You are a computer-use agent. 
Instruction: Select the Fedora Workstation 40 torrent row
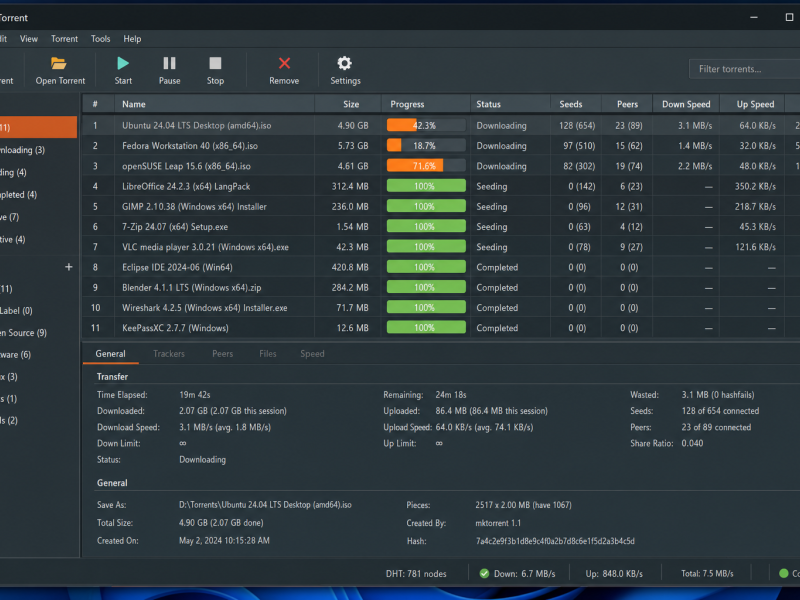tap(441, 146)
